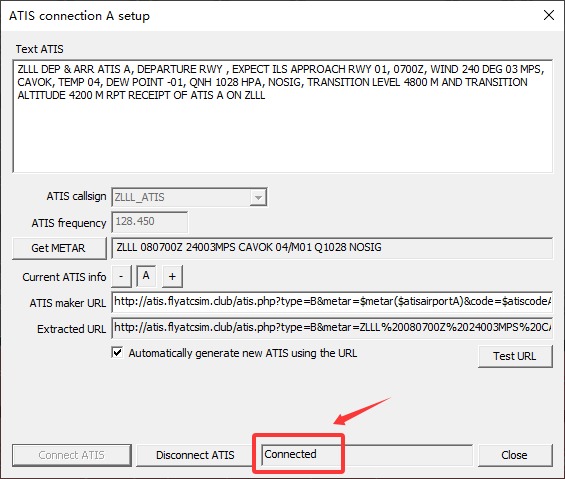Click the ATIS connection A setup title bar
The width and height of the screenshot is (565, 479).
(x=270, y=15)
